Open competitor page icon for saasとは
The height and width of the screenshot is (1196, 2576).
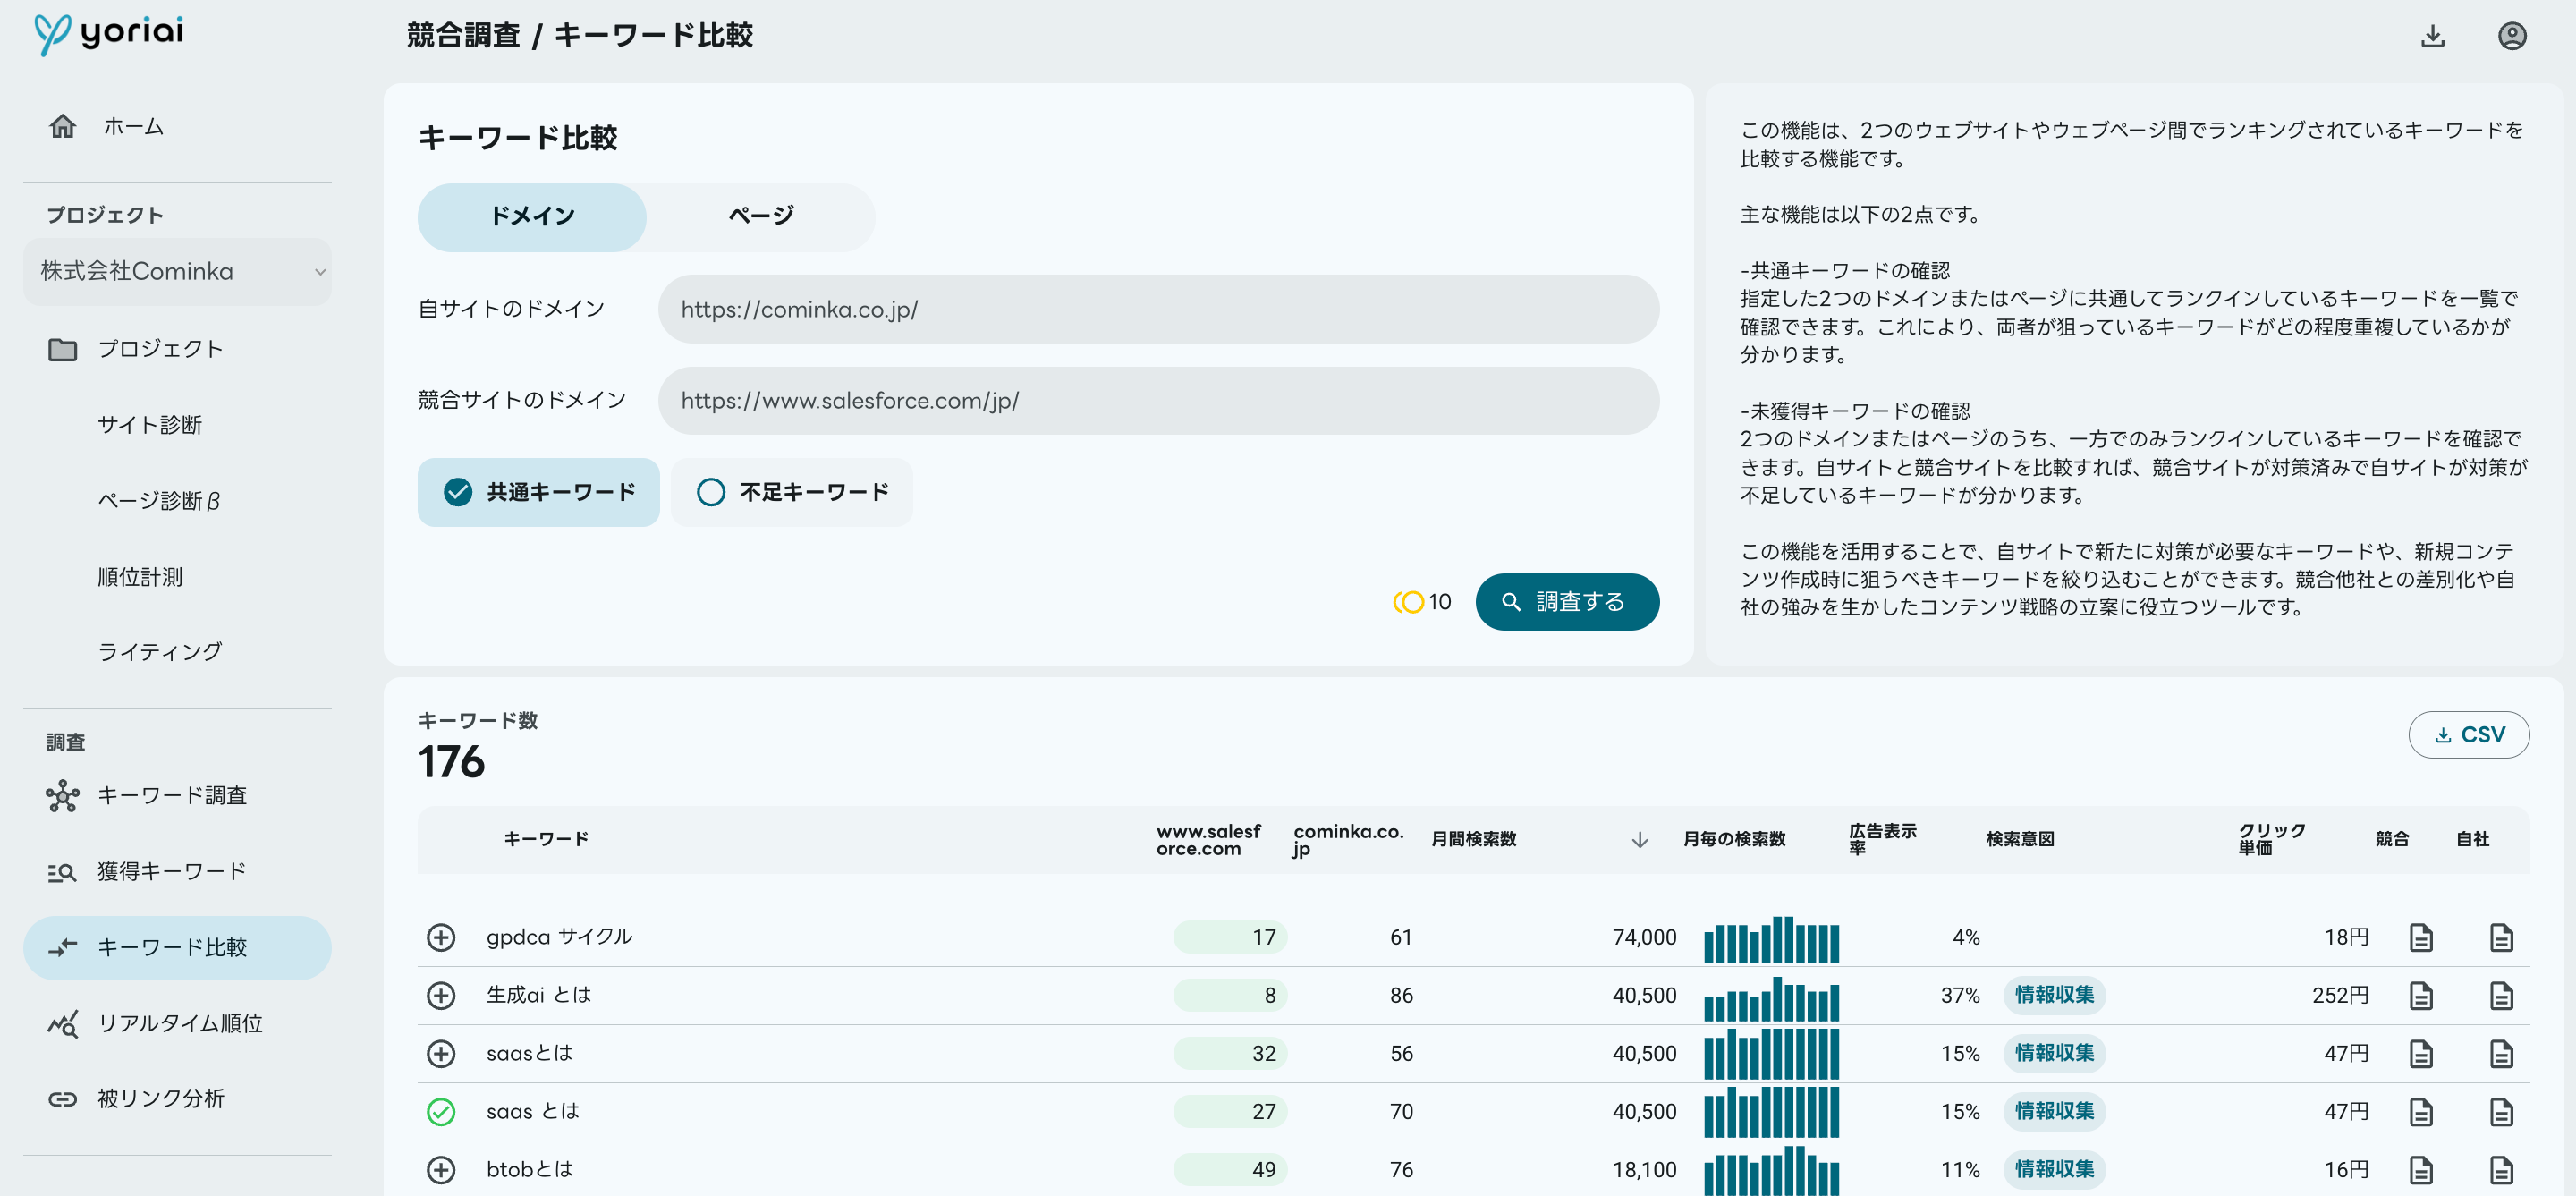(x=2421, y=1053)
